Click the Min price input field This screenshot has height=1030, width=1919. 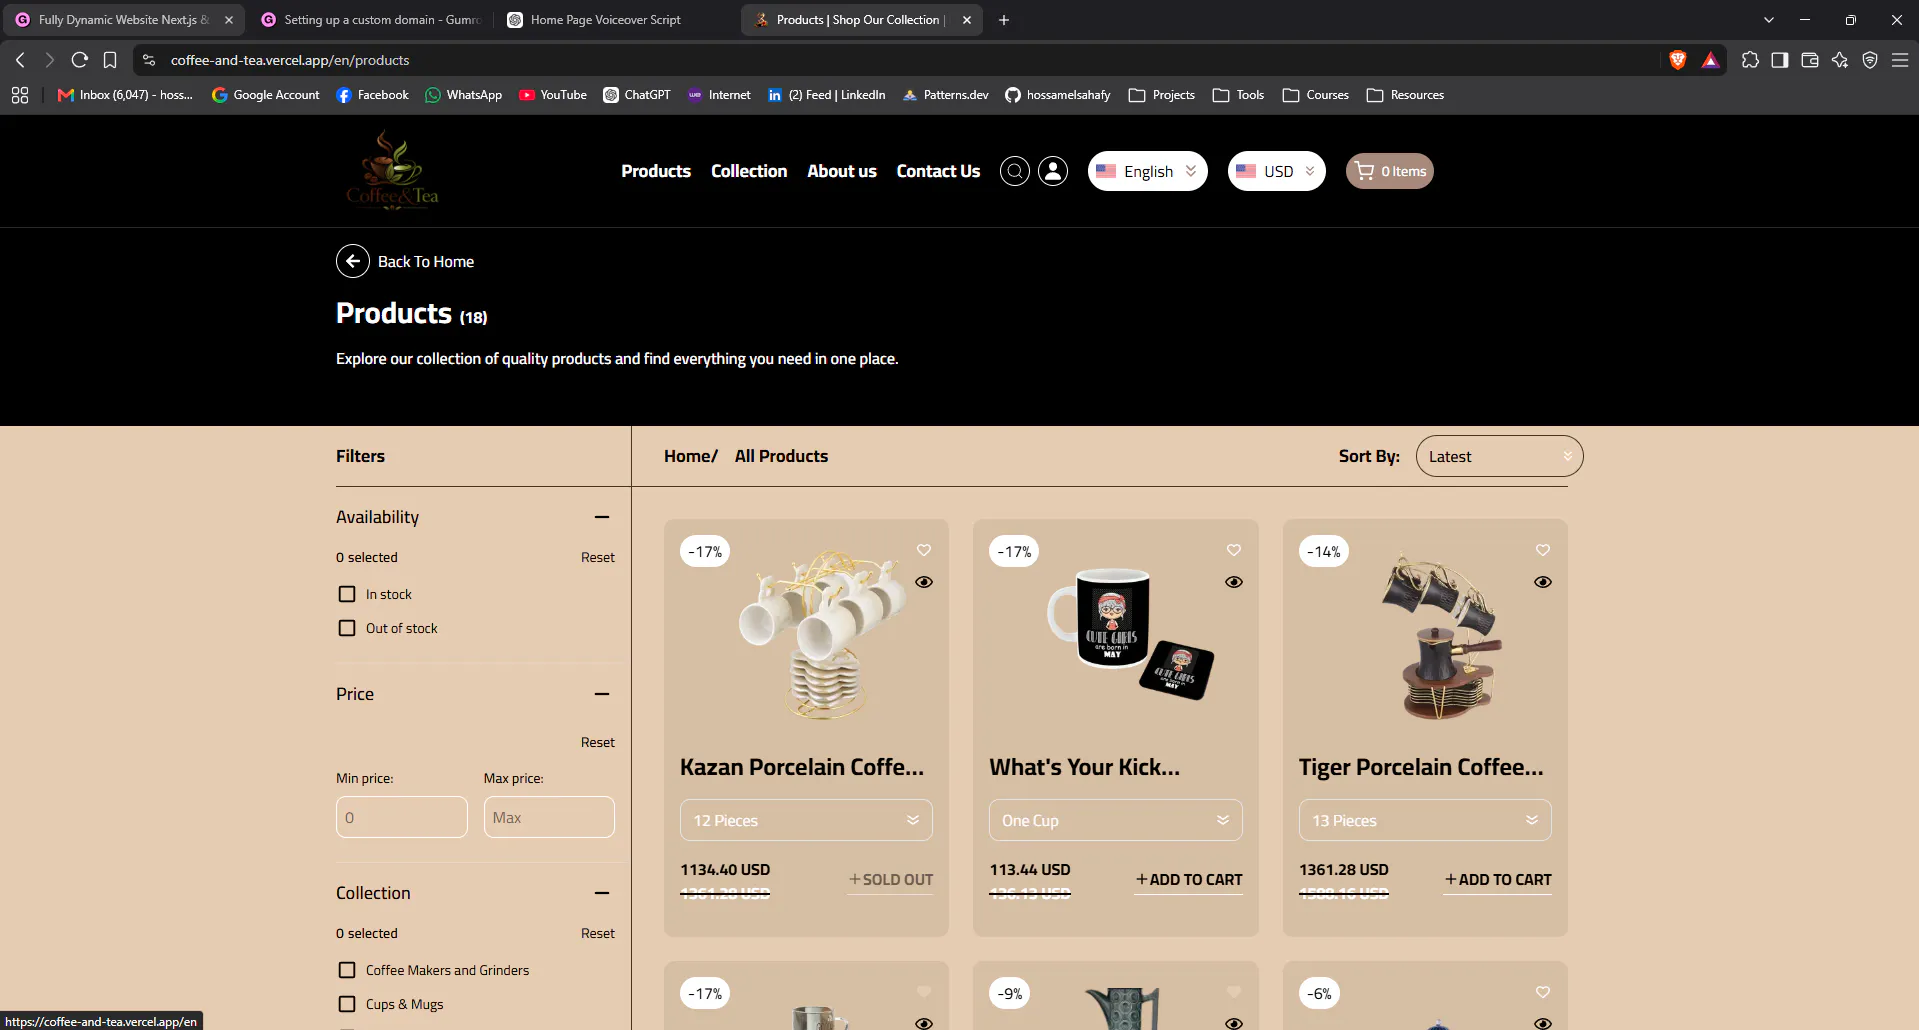(402, 817)
